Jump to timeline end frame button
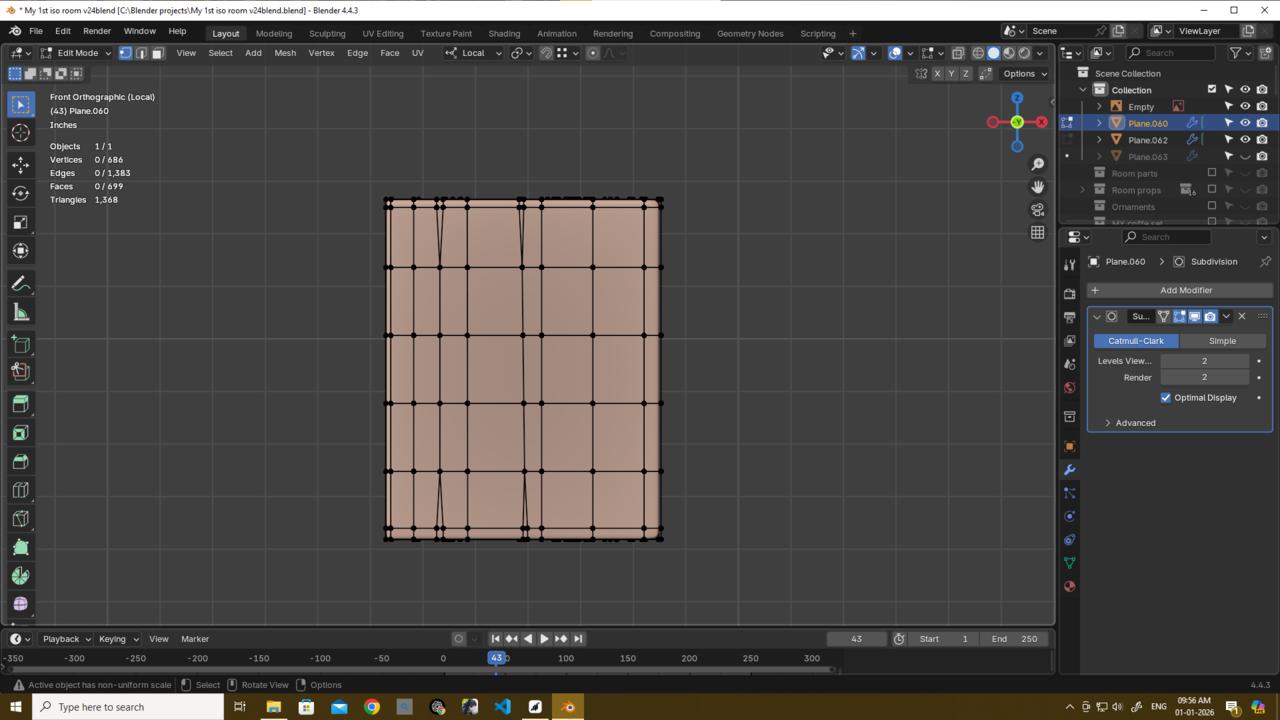This screenshot has width=1280, height=720. coord(578,639)
